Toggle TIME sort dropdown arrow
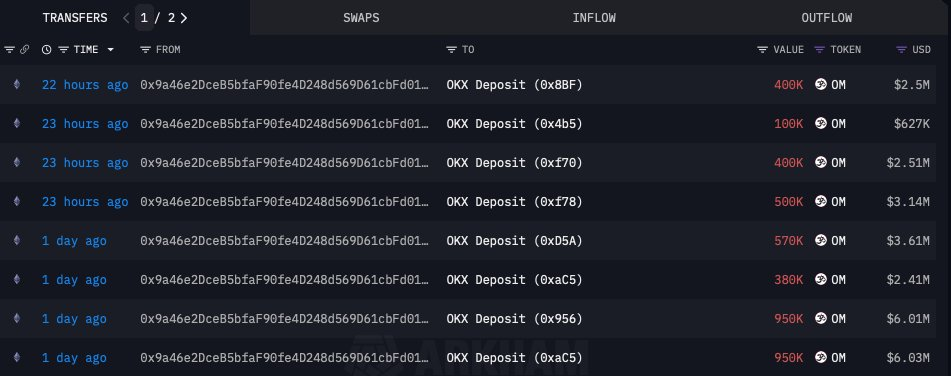Screen dimensions: 951x376 [x=110, y=50]
